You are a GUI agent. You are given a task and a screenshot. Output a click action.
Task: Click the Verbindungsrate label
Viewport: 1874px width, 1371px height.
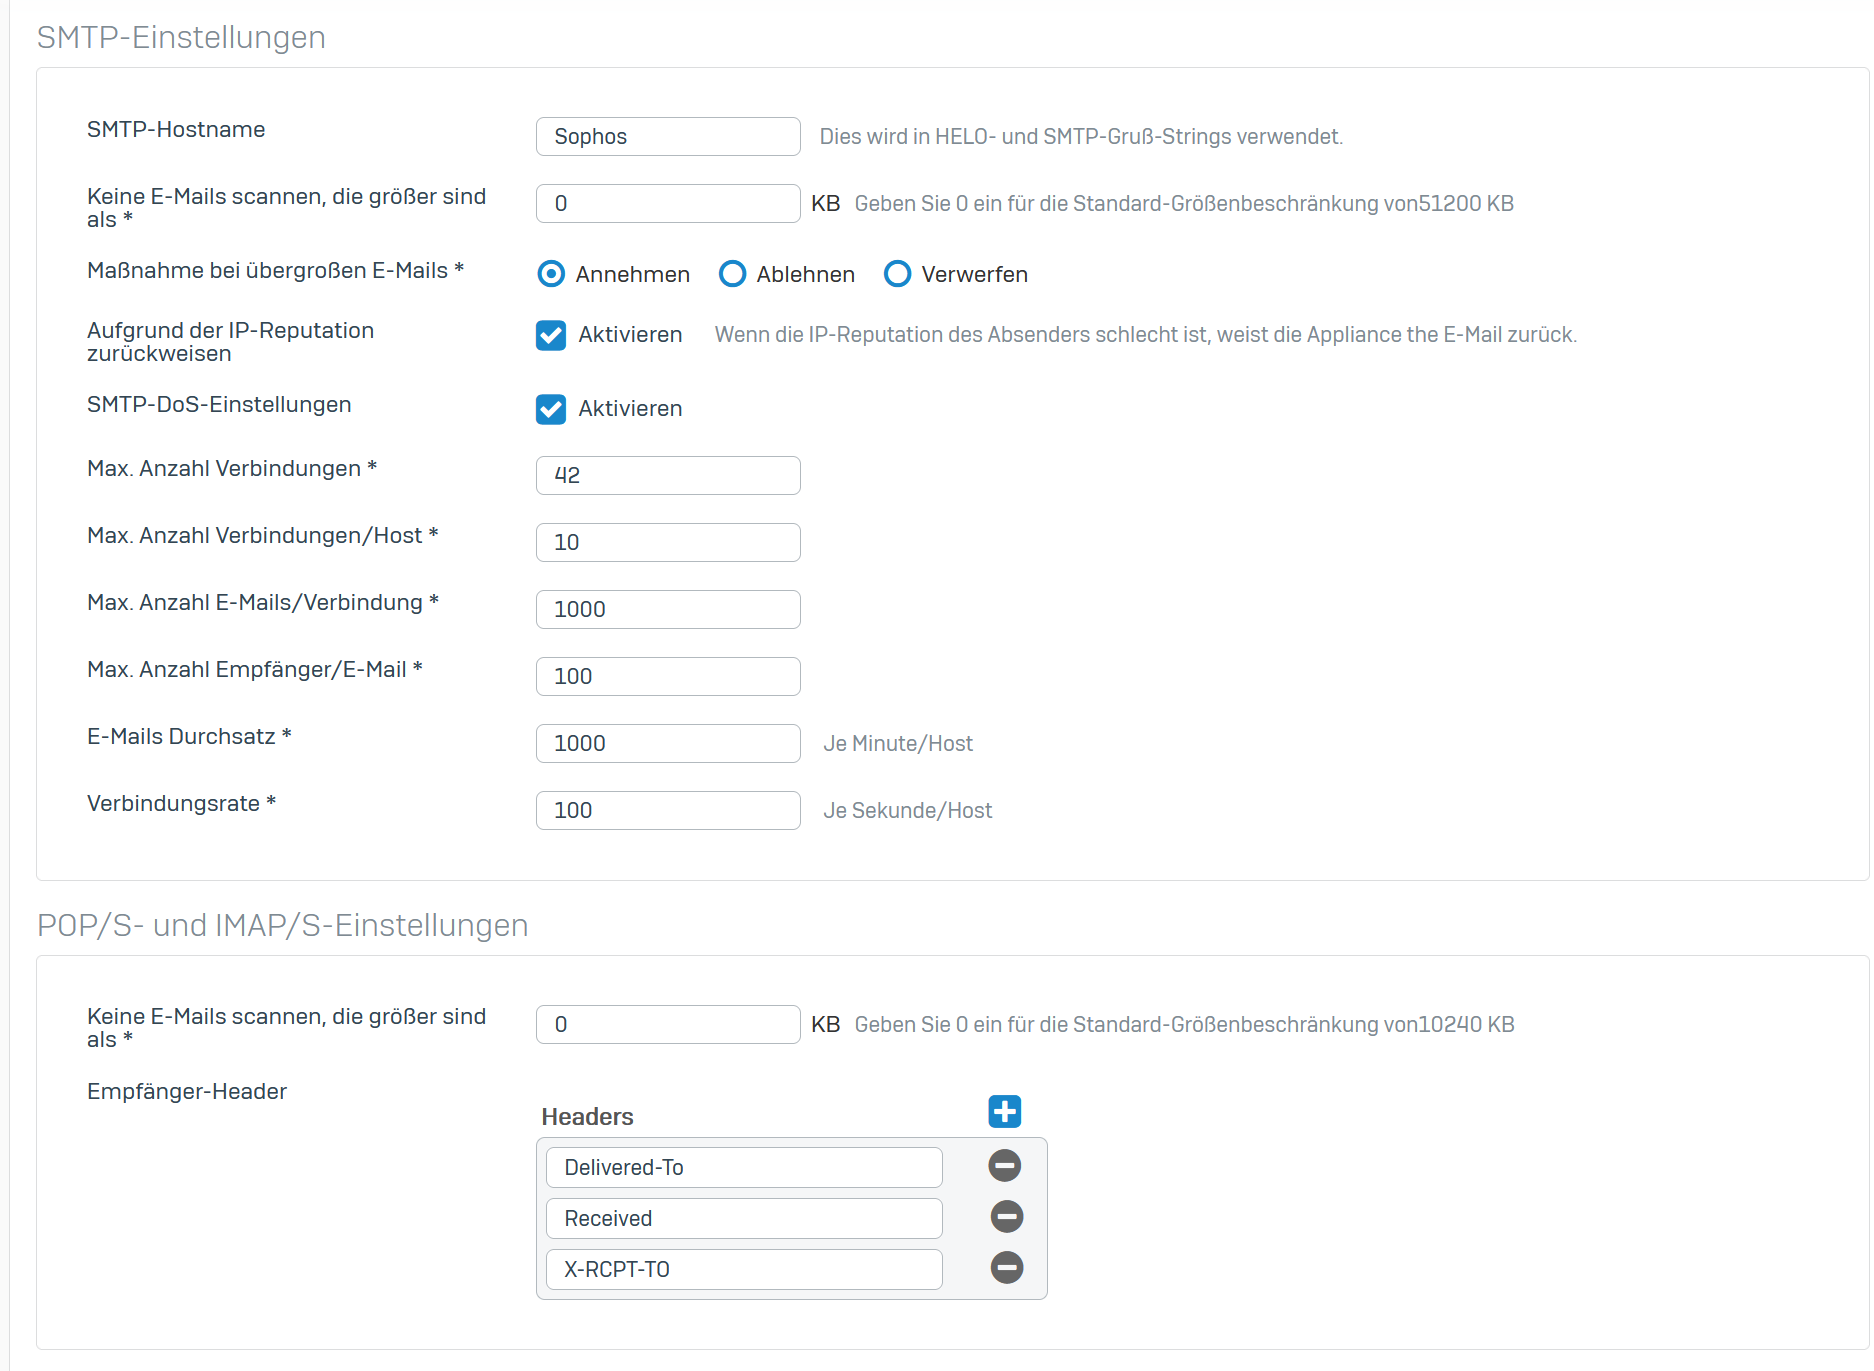pyautogui.click(x=181, y=803)
